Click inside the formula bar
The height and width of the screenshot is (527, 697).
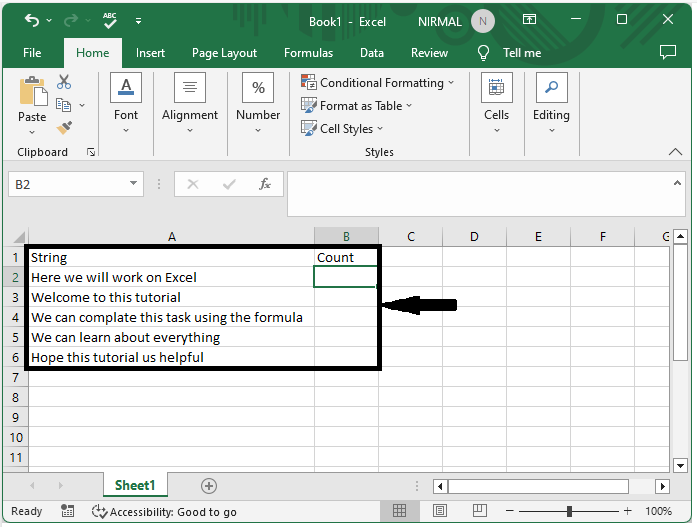tap(479, 194)
